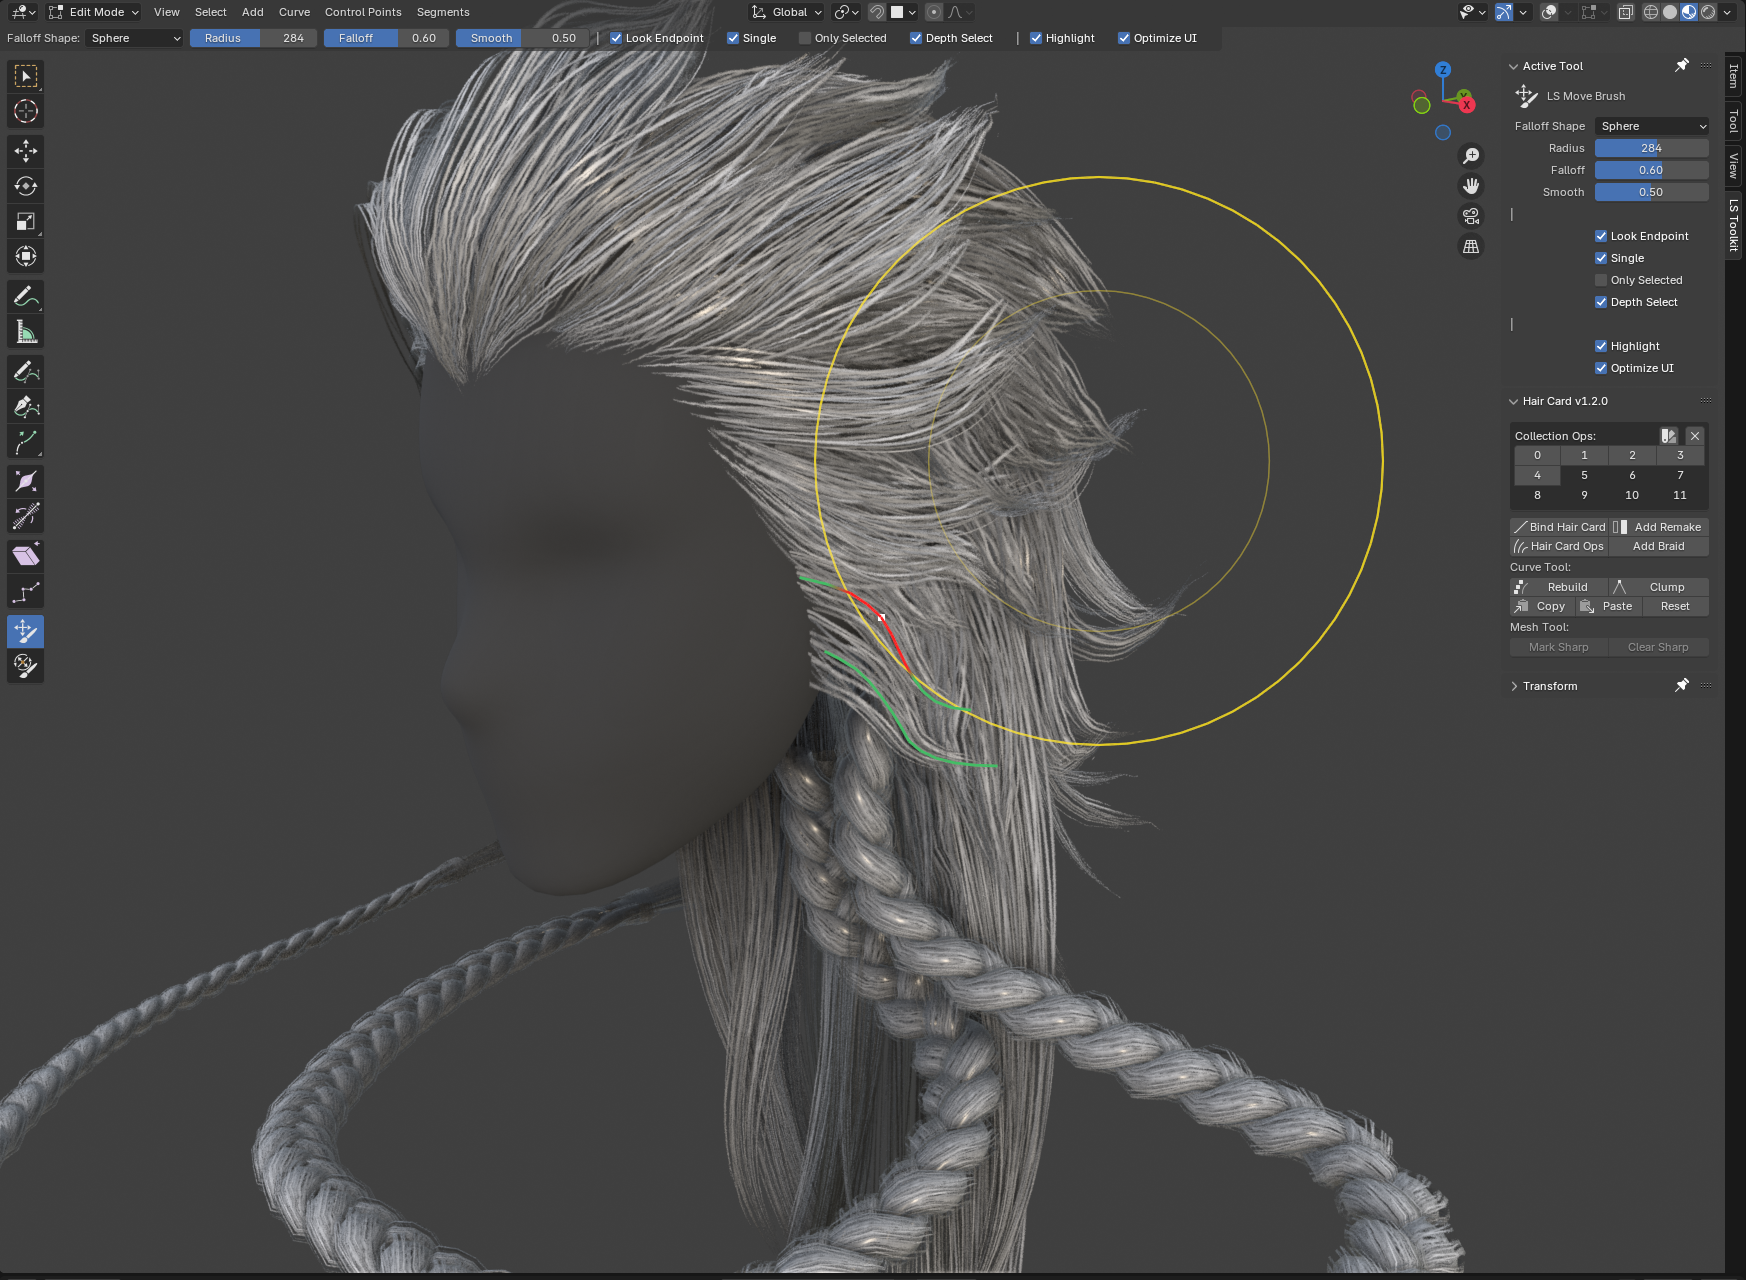Switch viewport to Solid shading mode

tap(1670, 11)
